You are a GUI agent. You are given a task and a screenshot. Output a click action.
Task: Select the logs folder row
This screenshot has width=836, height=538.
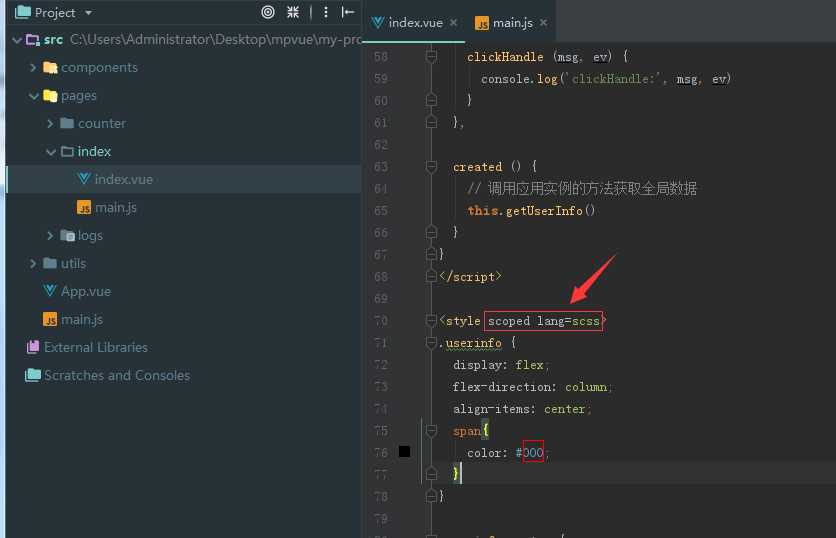(184, 236)
